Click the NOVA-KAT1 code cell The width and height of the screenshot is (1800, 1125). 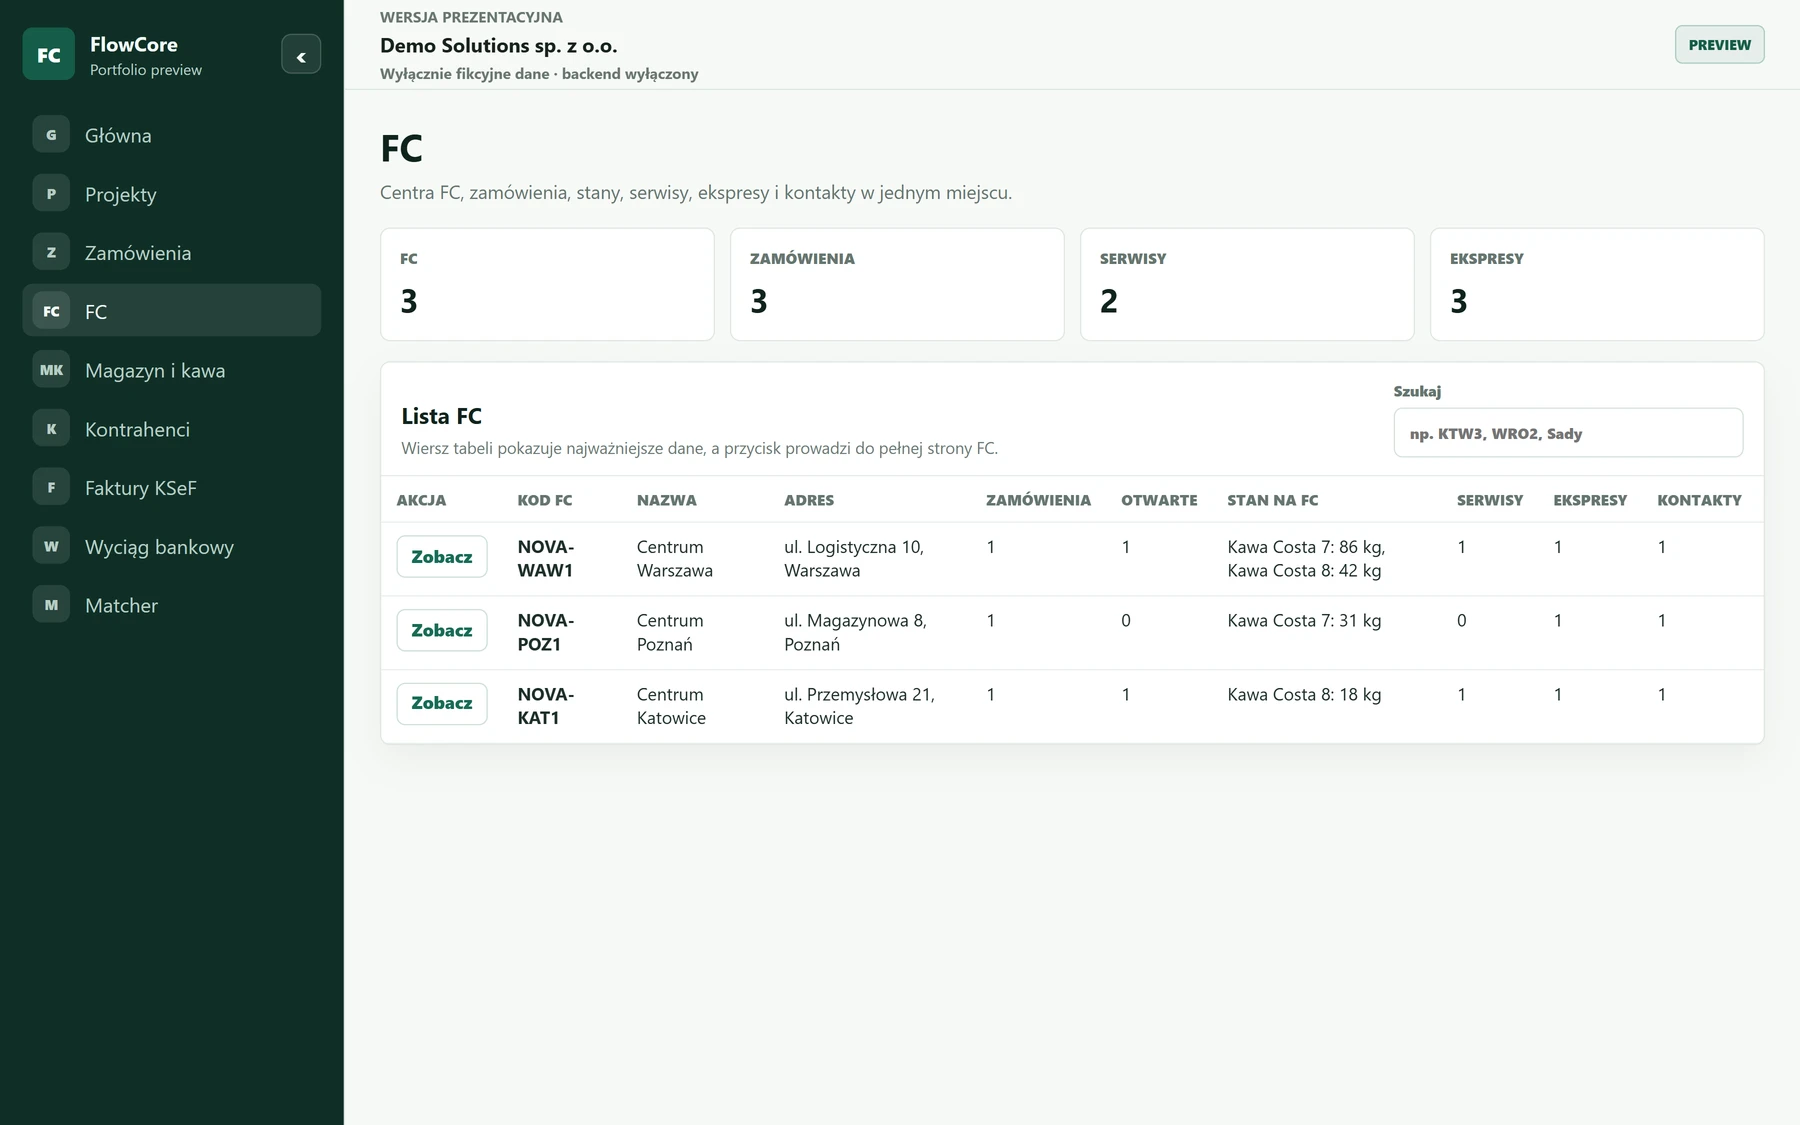[546, 706]
